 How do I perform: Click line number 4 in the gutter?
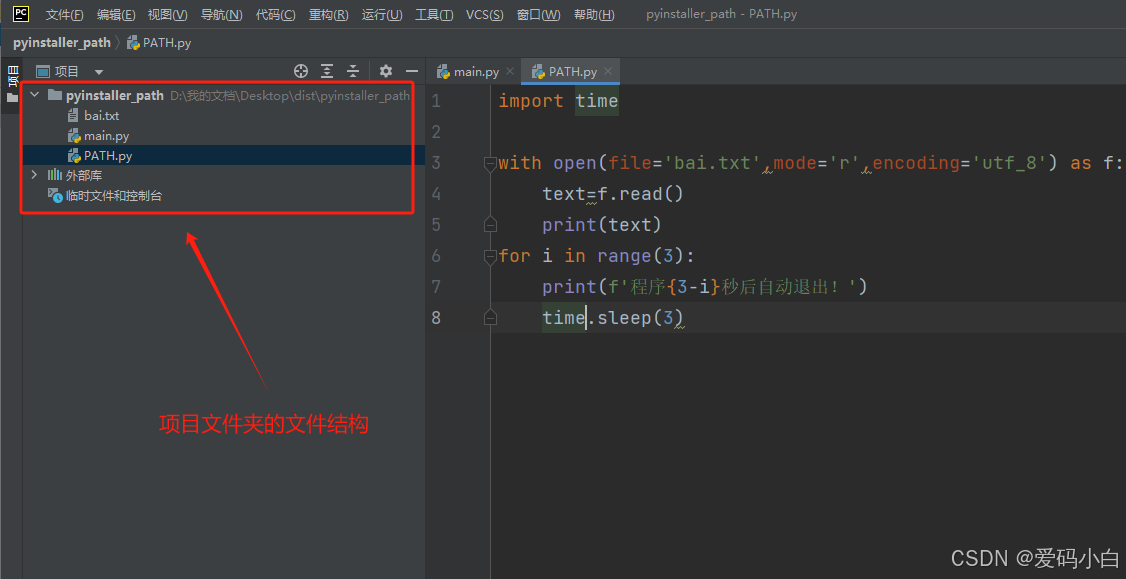[436, 194]
